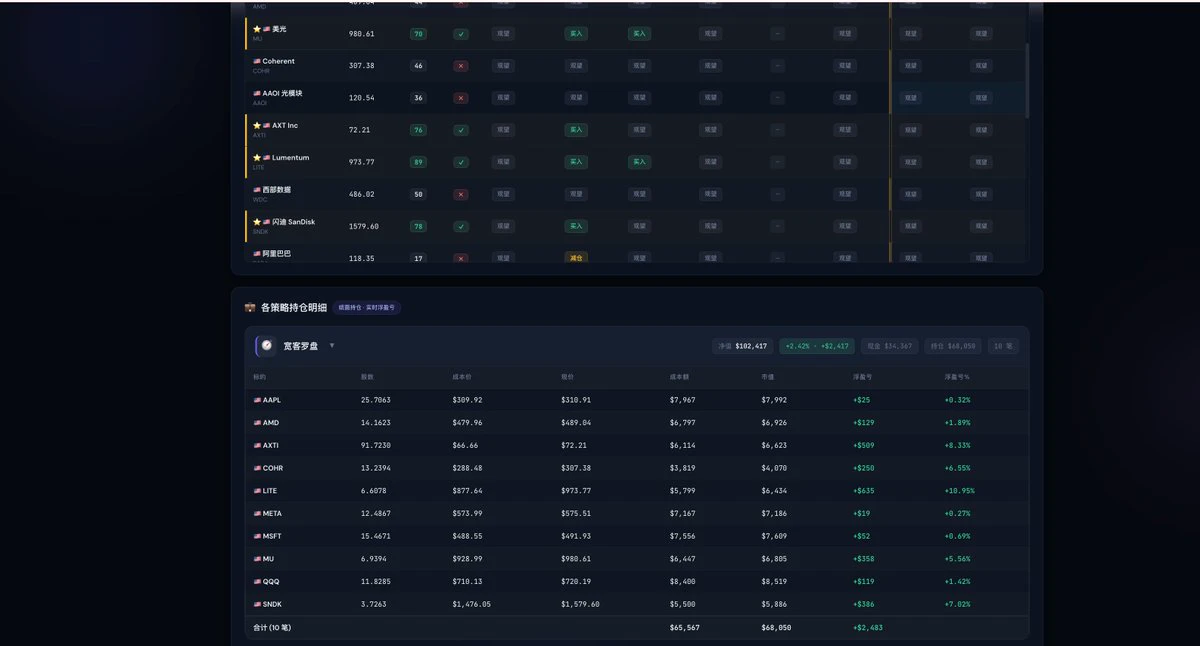This screenshot has height=646, width=1200.
Task: Click the compass icon next to 宽客罗盘
Action: click(267, 346)
